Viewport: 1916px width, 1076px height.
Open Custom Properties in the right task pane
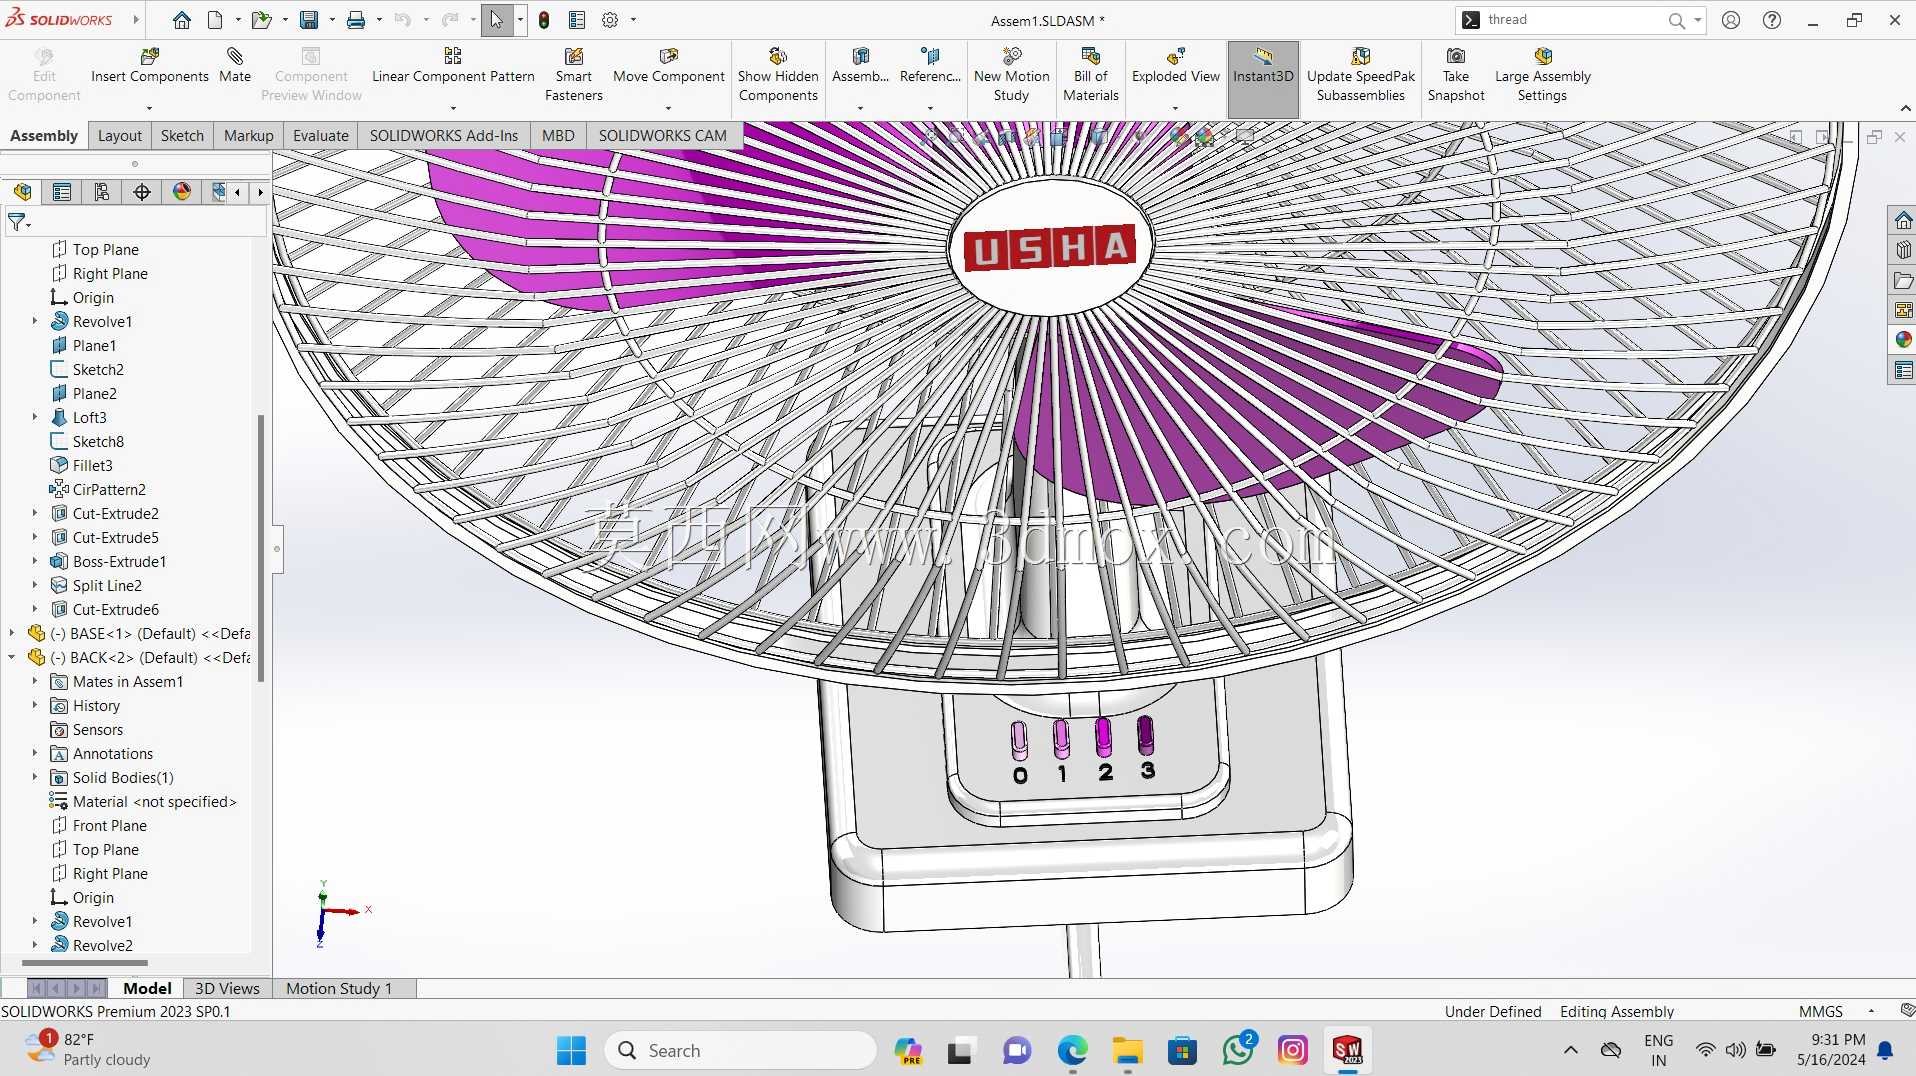1903,370
